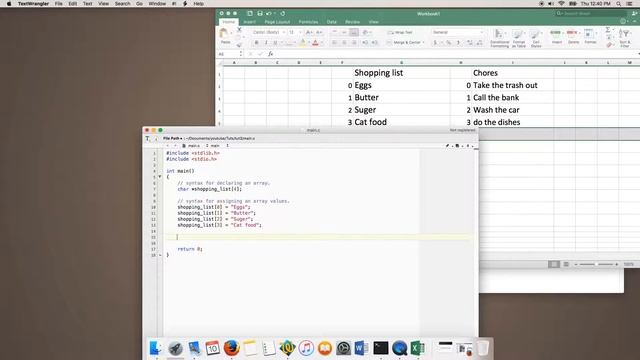
Task: Align text right in Excel ribbon
Action: click(x=354, y=42)
